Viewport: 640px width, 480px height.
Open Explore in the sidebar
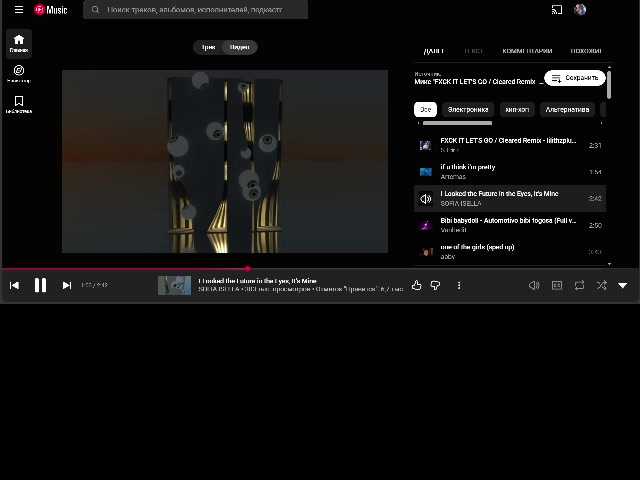[19, 74]
